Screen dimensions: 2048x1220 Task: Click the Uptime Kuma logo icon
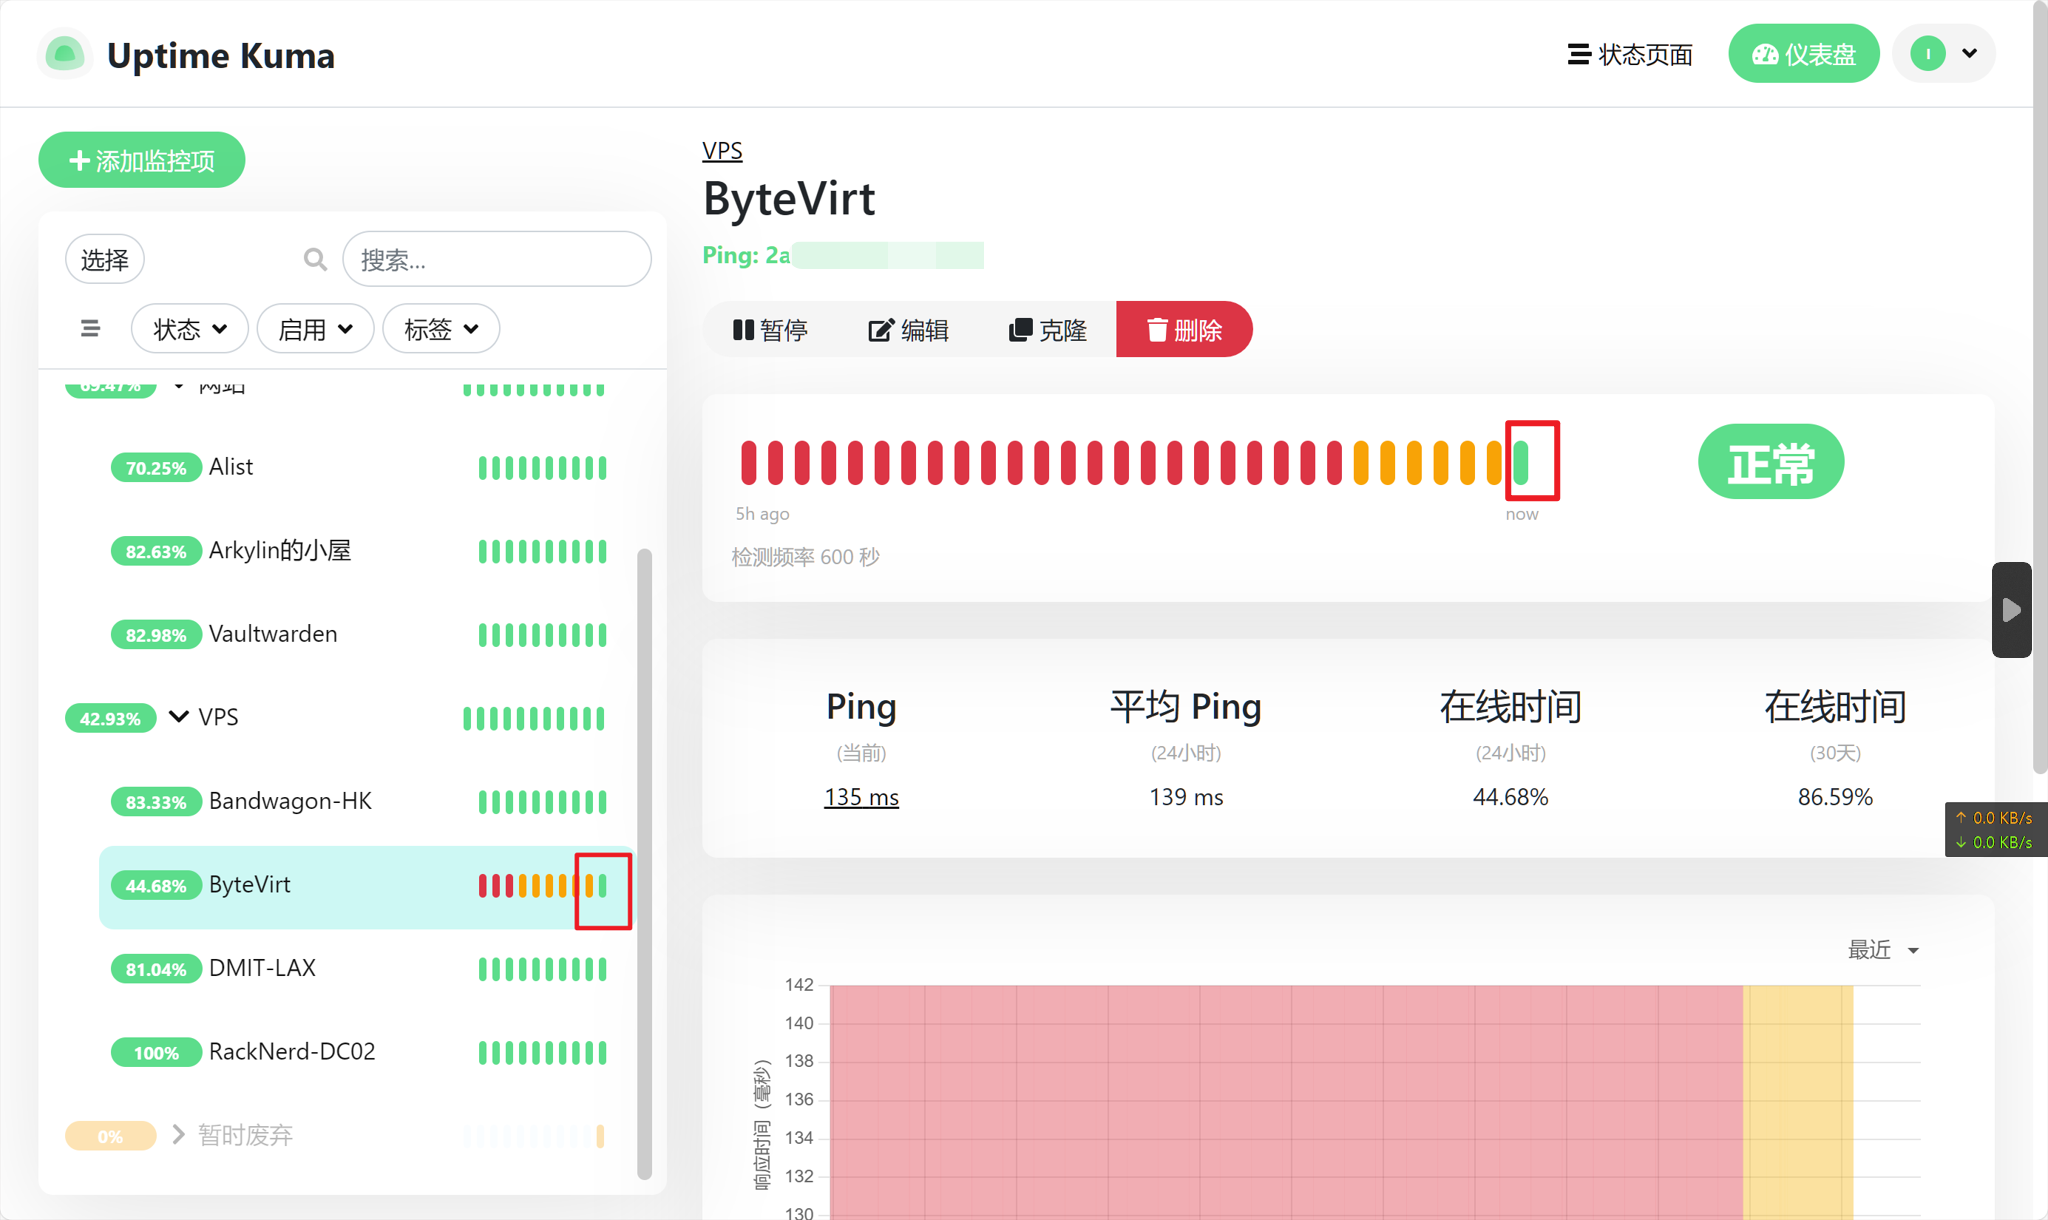(65, 54)
